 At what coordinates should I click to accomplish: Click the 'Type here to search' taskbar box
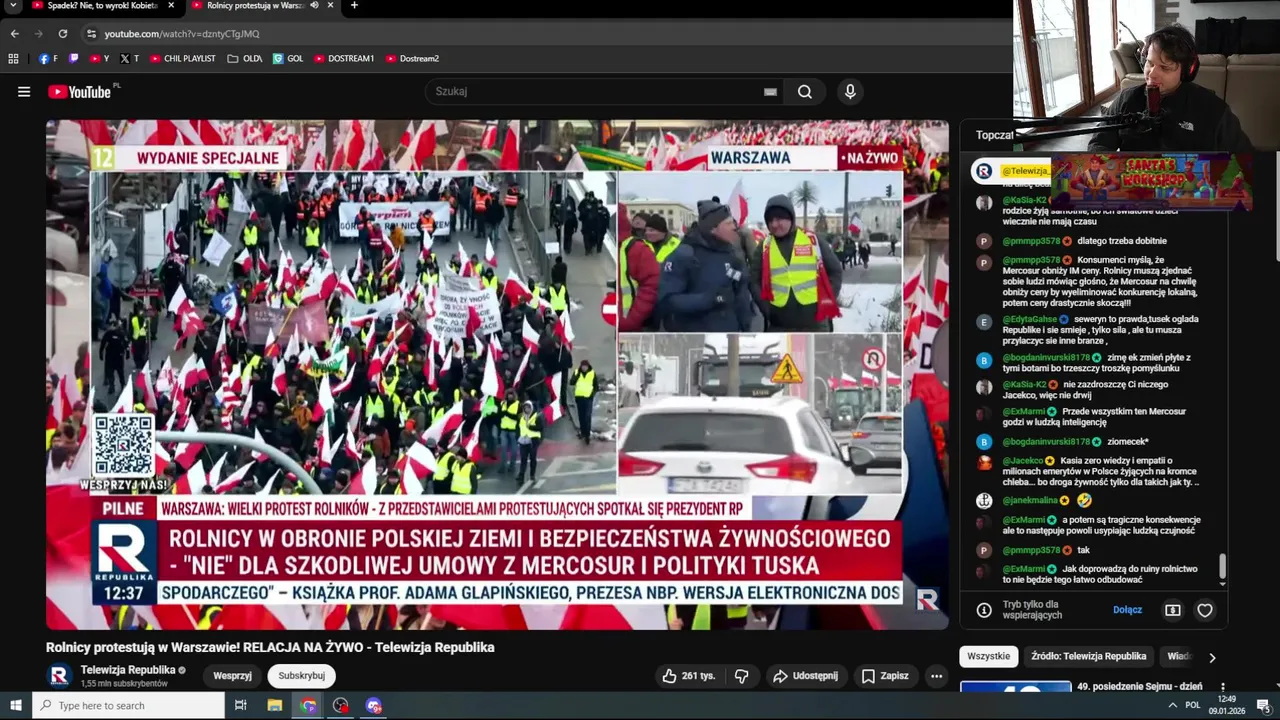(x=128, y=705)
